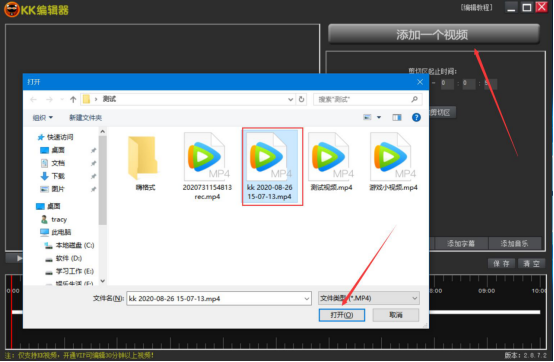Select 游戏小视频.mp4 file
This screenshot has height=362, width=554.
click(x=393, y=162)
